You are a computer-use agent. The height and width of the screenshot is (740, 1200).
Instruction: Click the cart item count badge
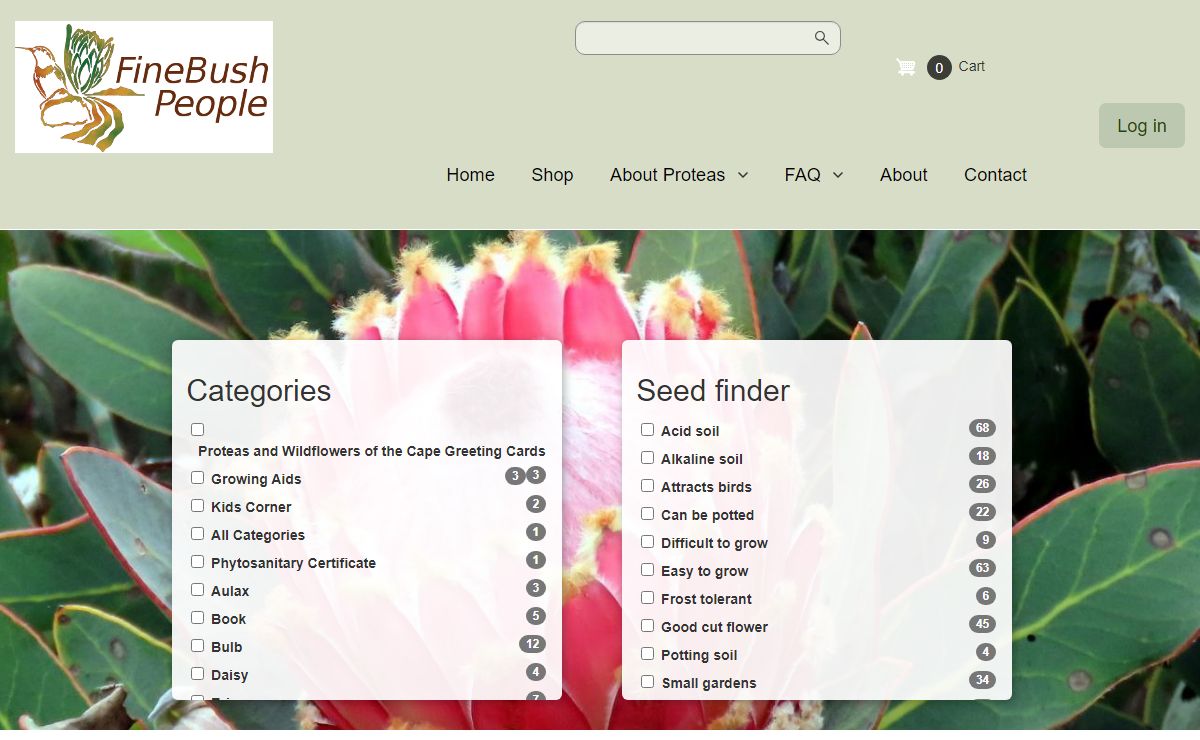[939, 68]
